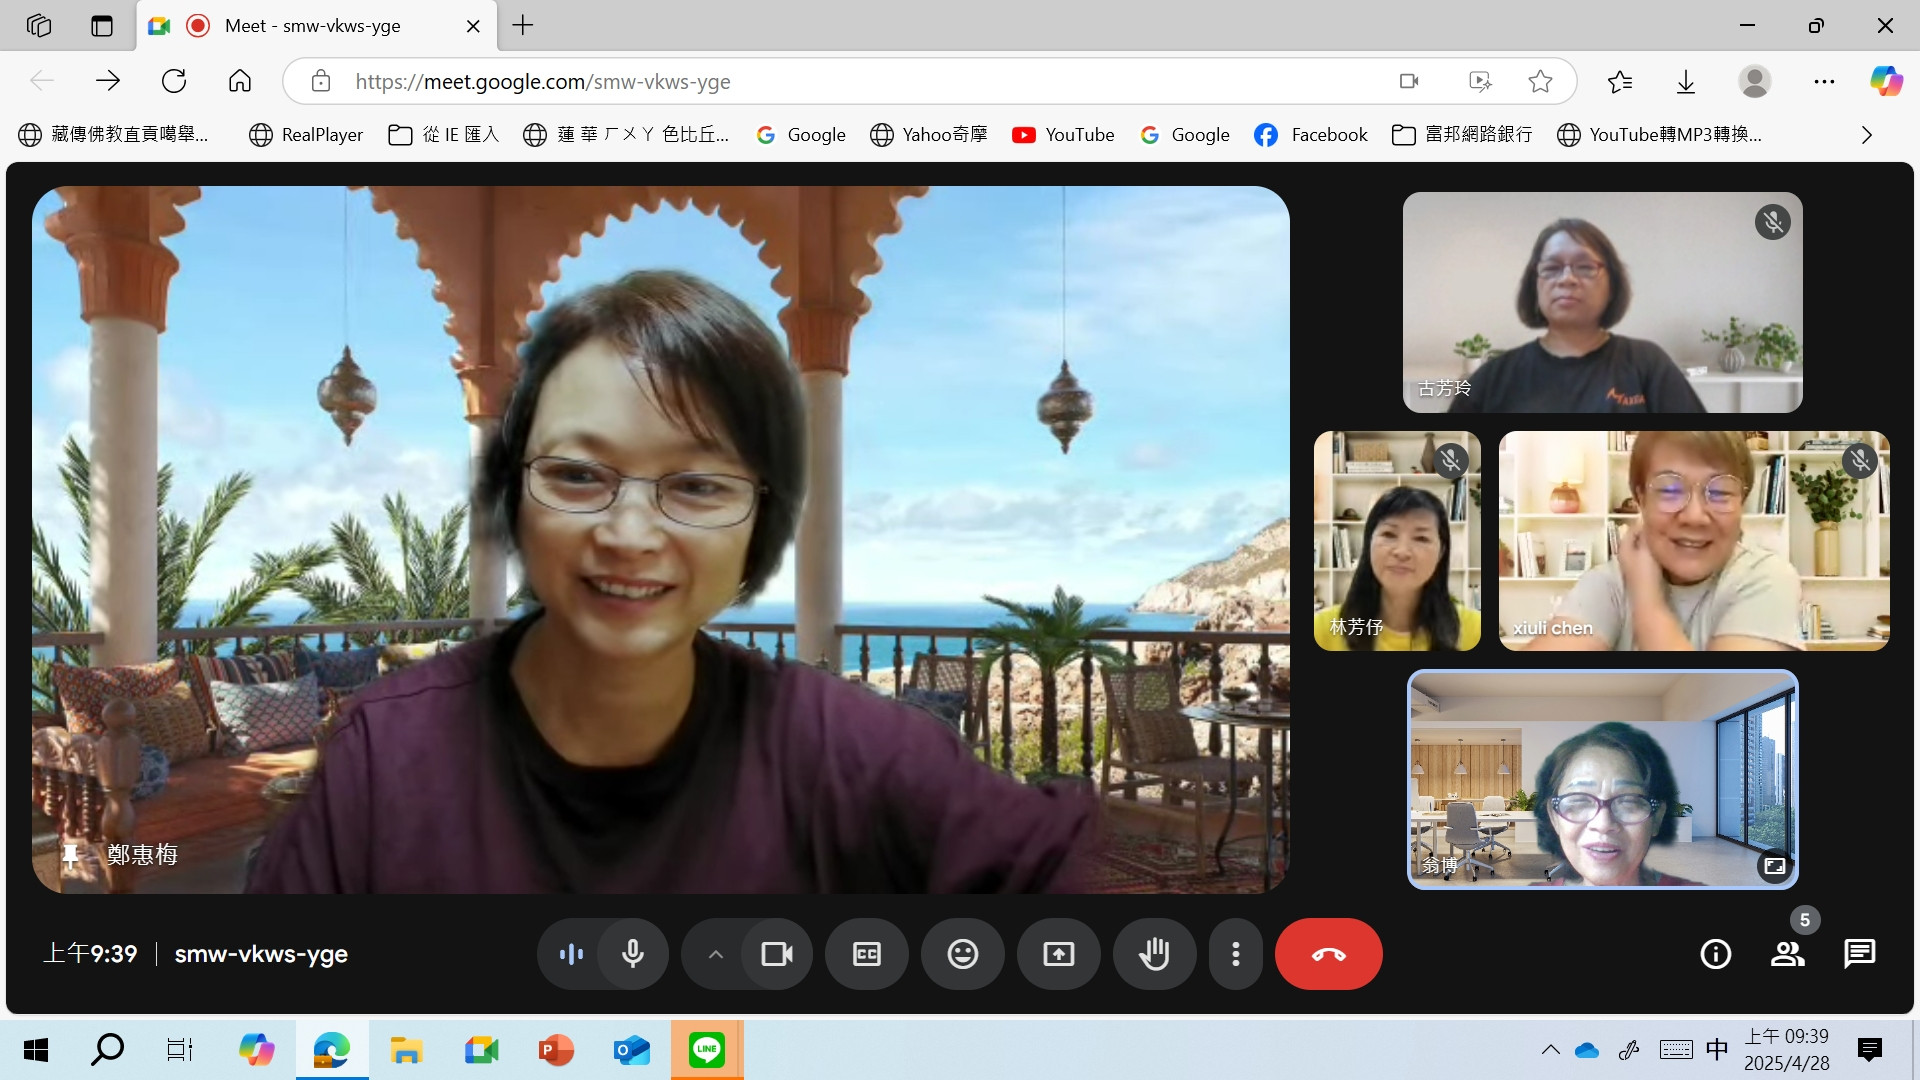Turn on closed captions
The width and height of the screenshot is (1920, 1080).
(x=866, y=954)
